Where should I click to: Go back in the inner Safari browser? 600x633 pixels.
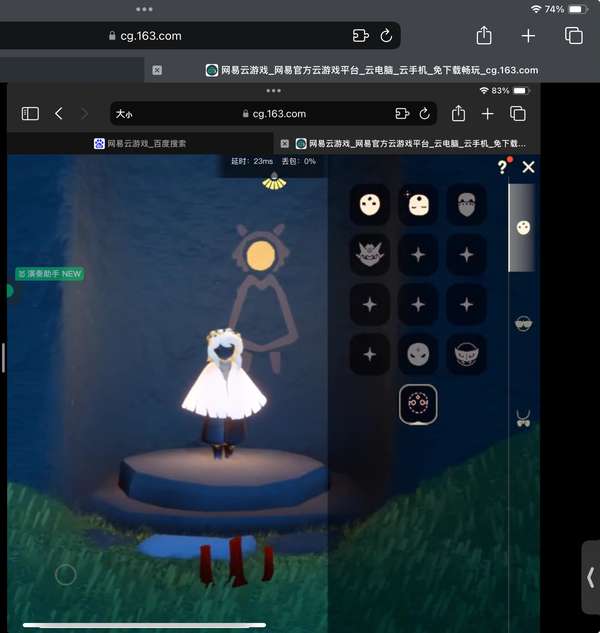pos(59,114)
